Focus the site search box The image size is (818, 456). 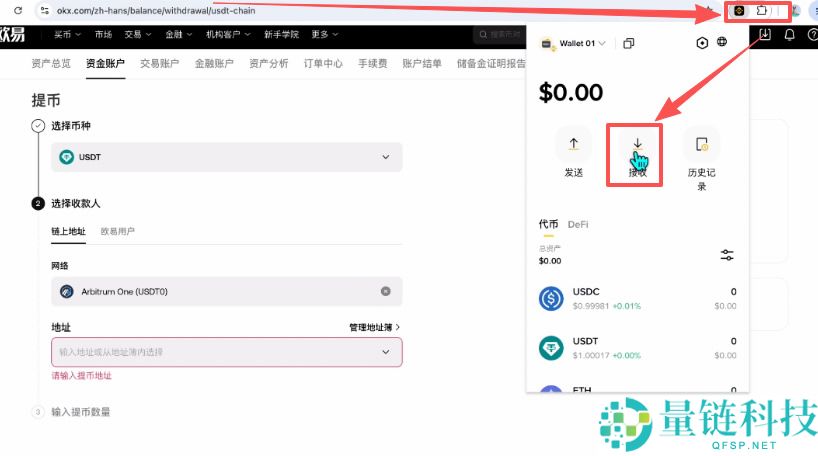(499, 34)
